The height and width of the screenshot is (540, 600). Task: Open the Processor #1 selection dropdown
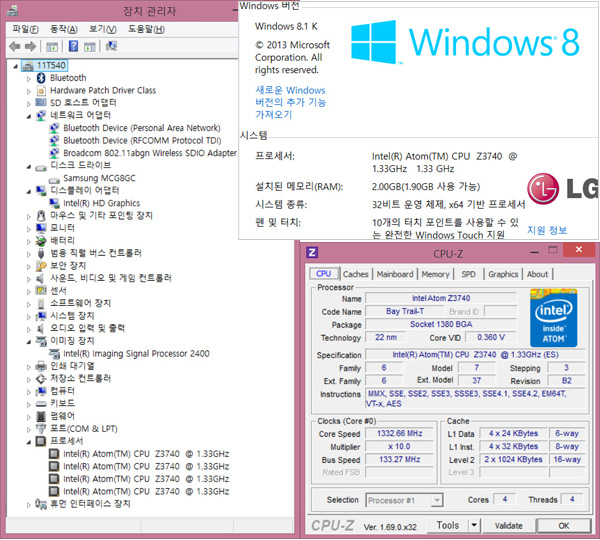pyautogui.click(x=437, y=500)
